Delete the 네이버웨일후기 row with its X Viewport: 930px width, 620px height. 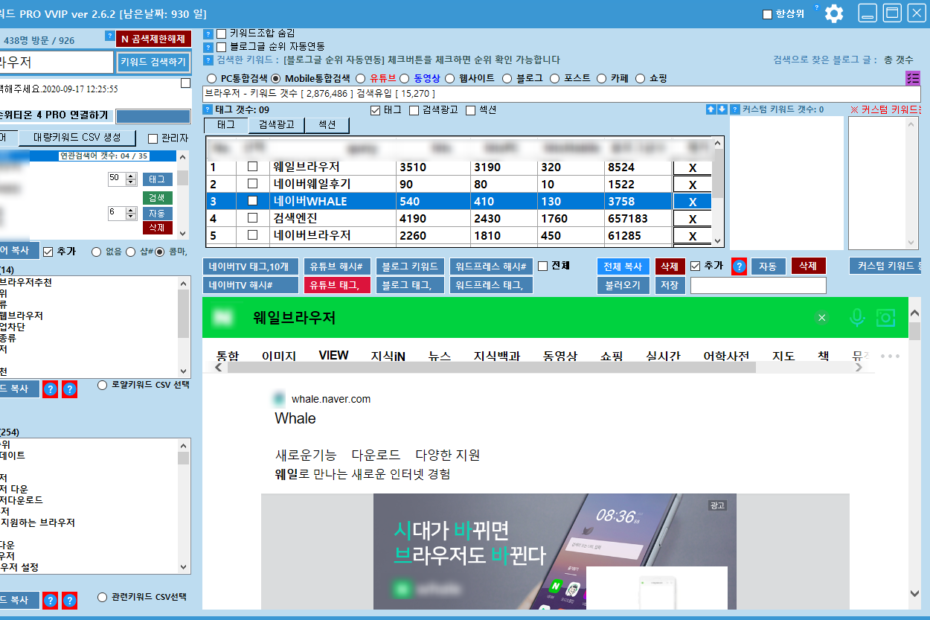(692, 185)
